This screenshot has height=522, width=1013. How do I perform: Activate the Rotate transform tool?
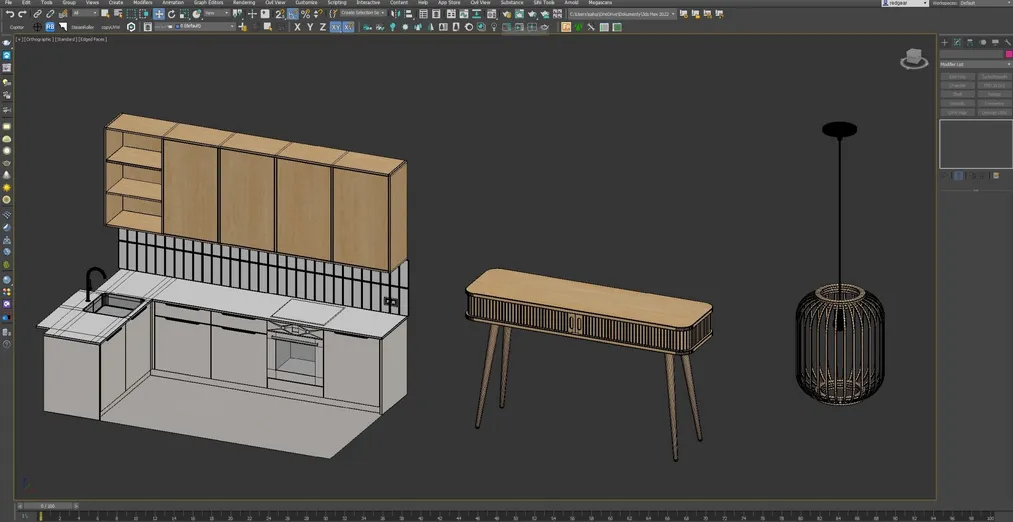pyautogui.click(x=171, y=14)
